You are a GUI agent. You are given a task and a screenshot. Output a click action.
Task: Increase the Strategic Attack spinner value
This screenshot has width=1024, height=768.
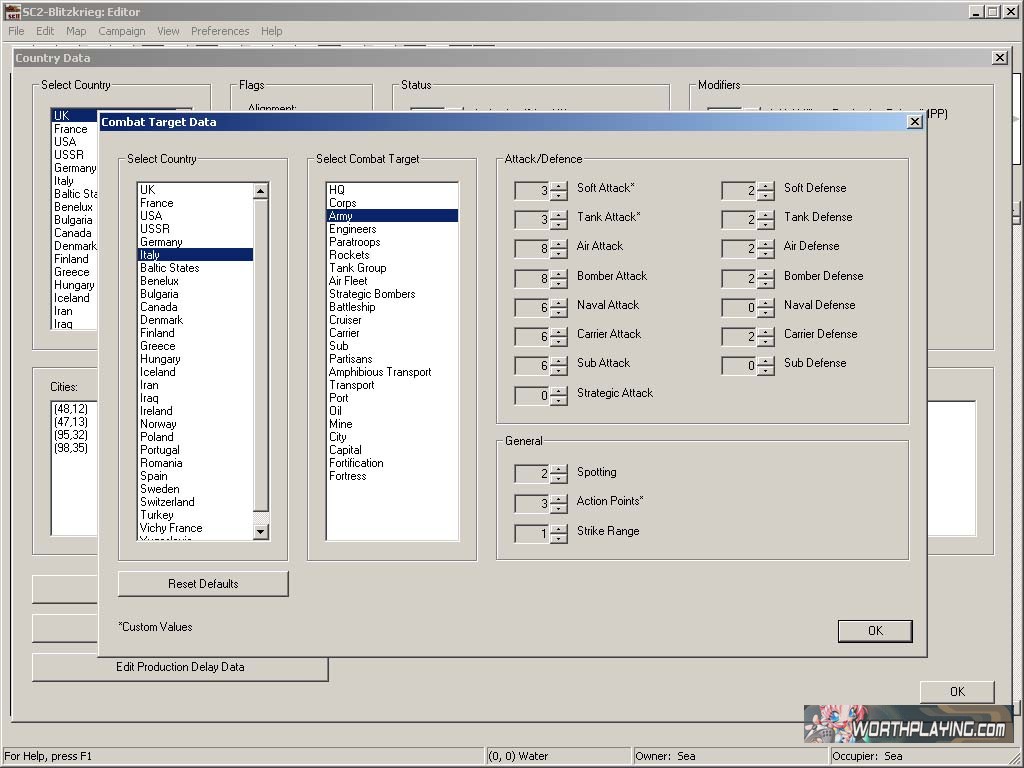558,391
